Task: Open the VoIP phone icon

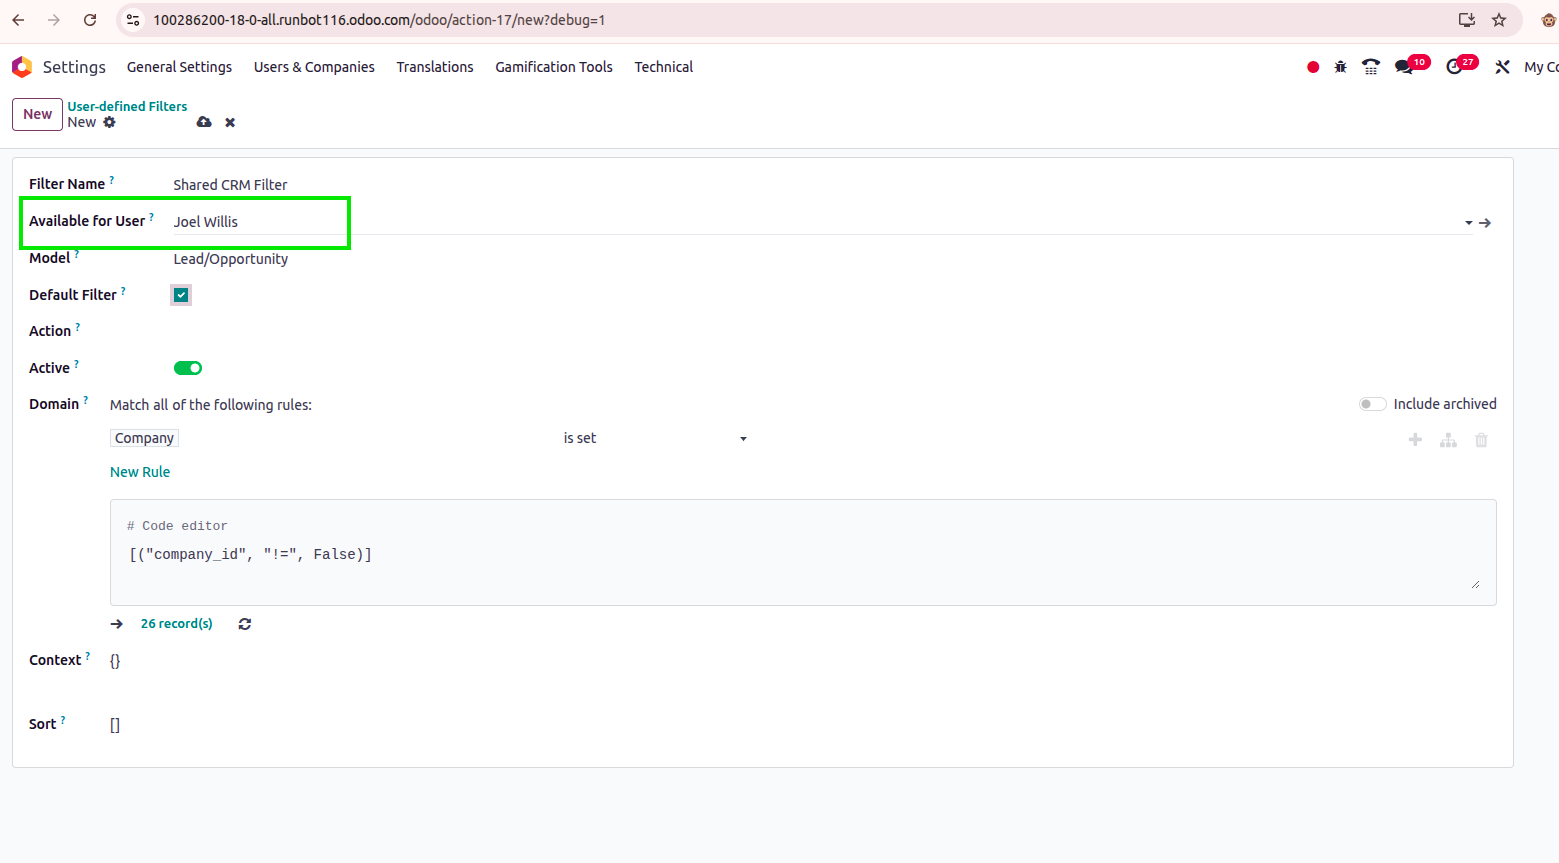Action: point(1371,67)
